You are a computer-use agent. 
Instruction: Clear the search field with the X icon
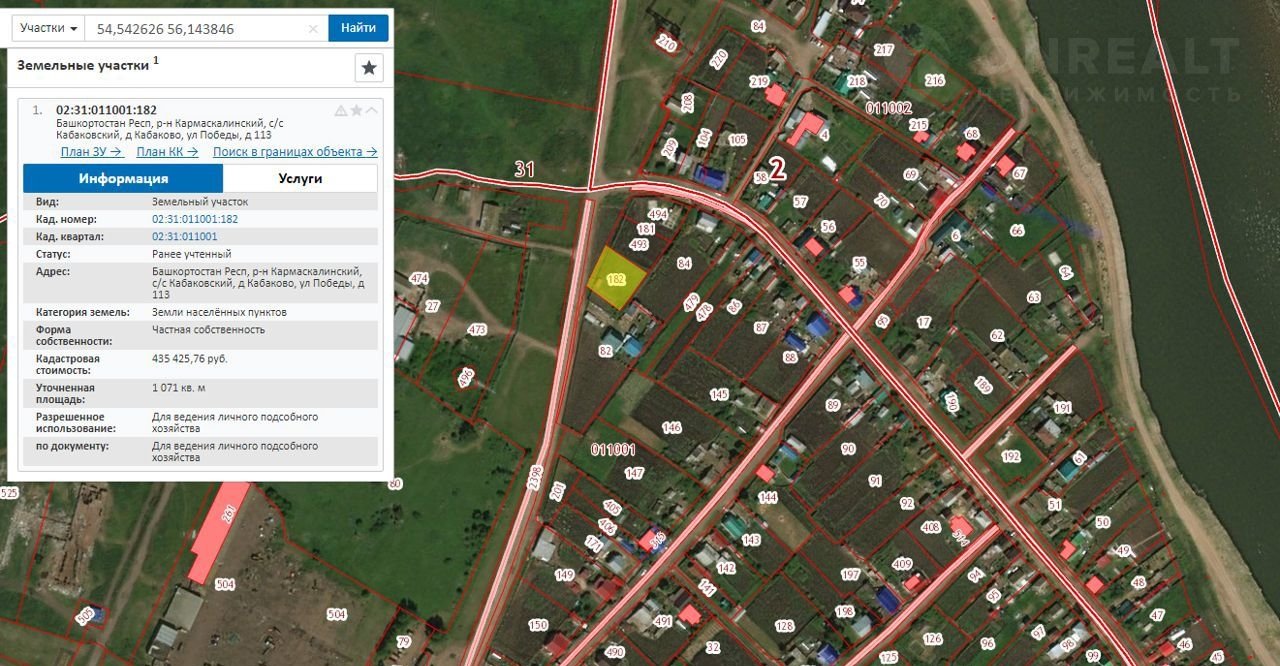(x=313, y=29)
